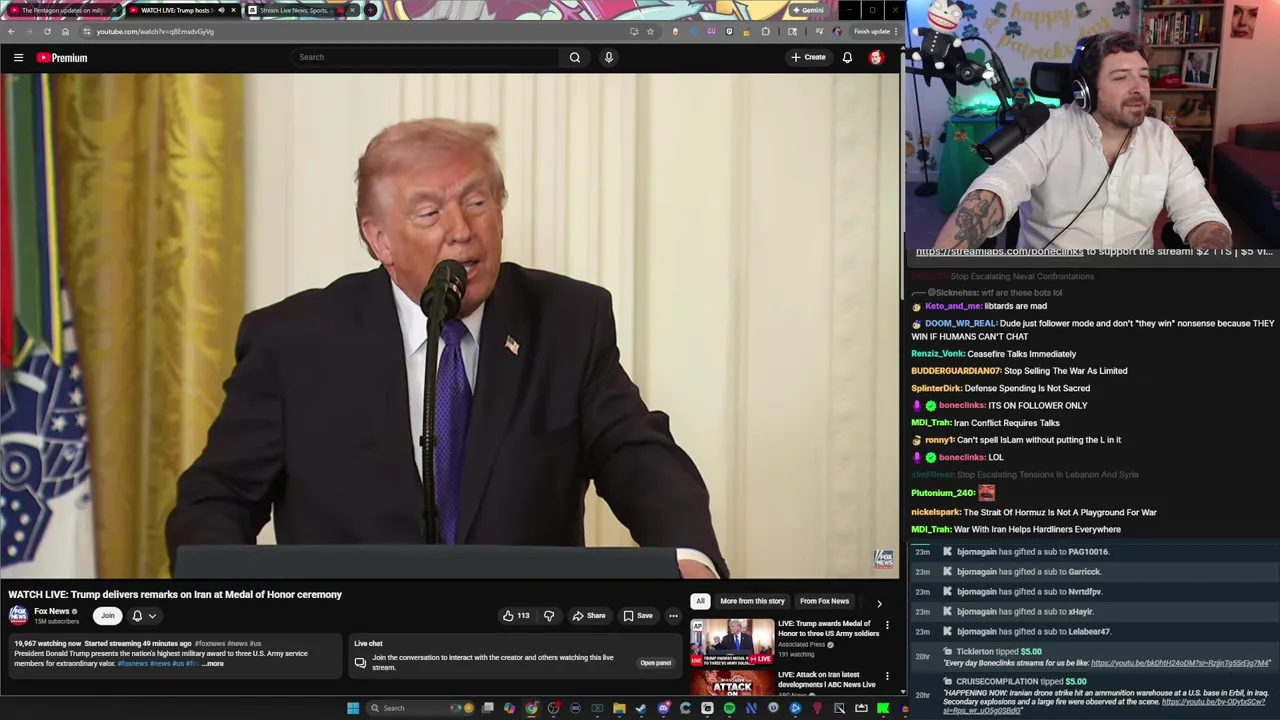Open the browser extensions puzzle icon

pos(766,31)
